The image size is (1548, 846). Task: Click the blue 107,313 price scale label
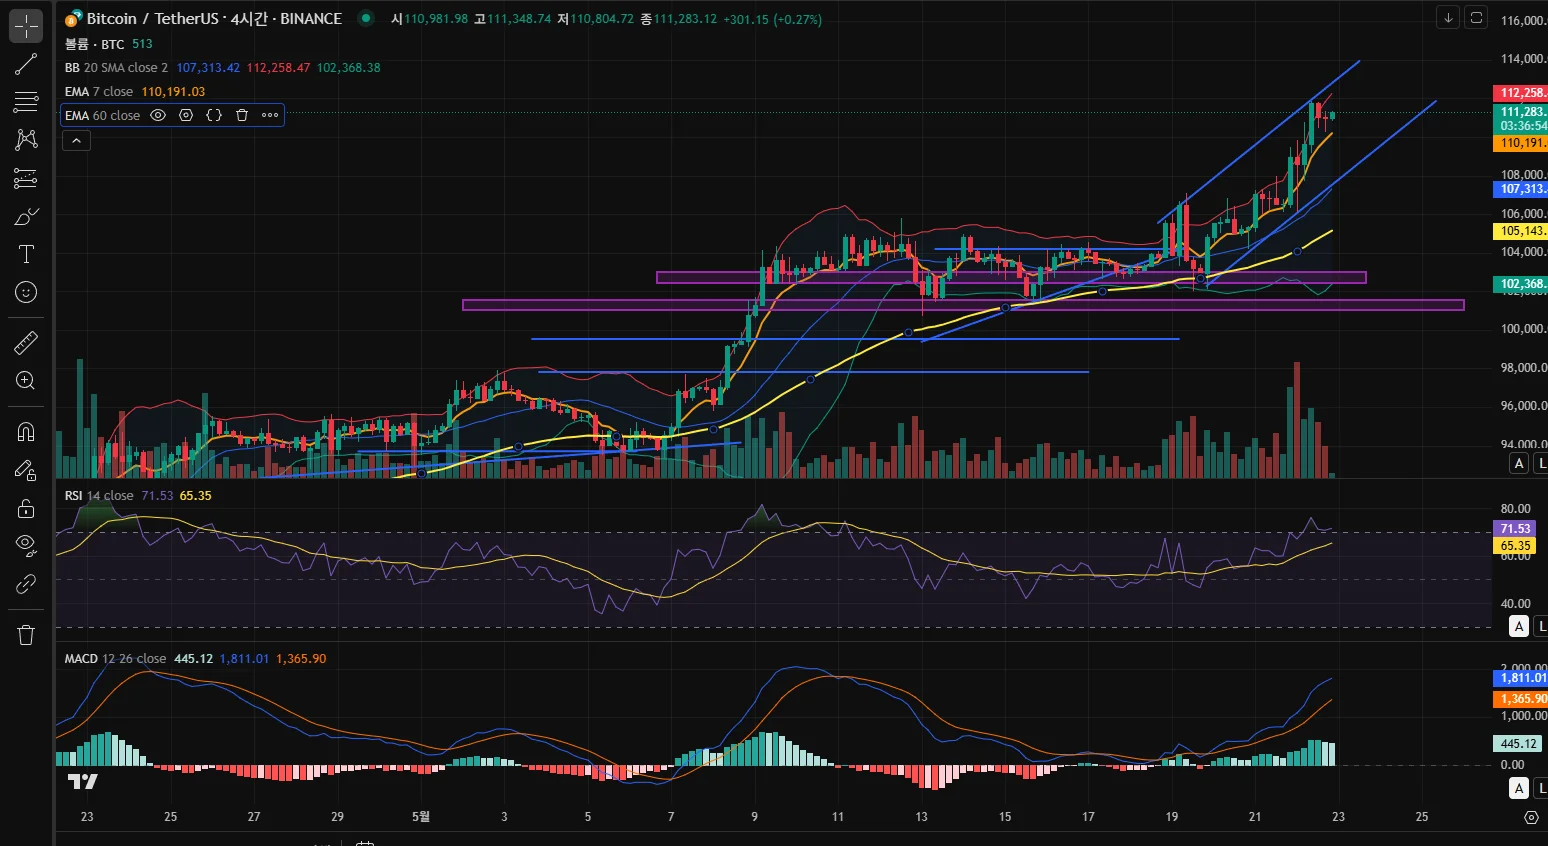1522,189
